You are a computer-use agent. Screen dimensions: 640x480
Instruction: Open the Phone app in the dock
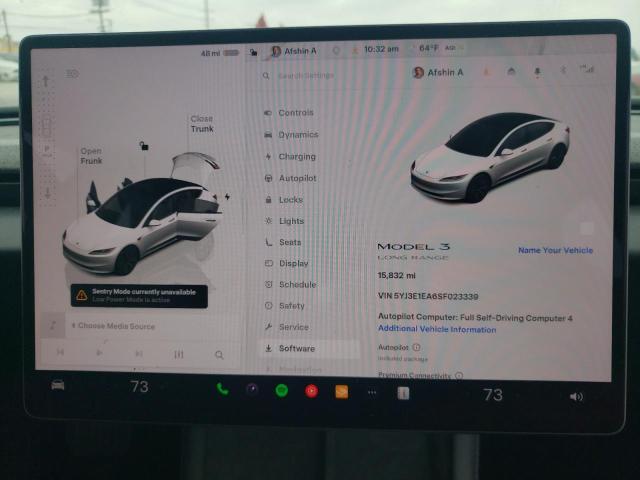tap(222, 389)
